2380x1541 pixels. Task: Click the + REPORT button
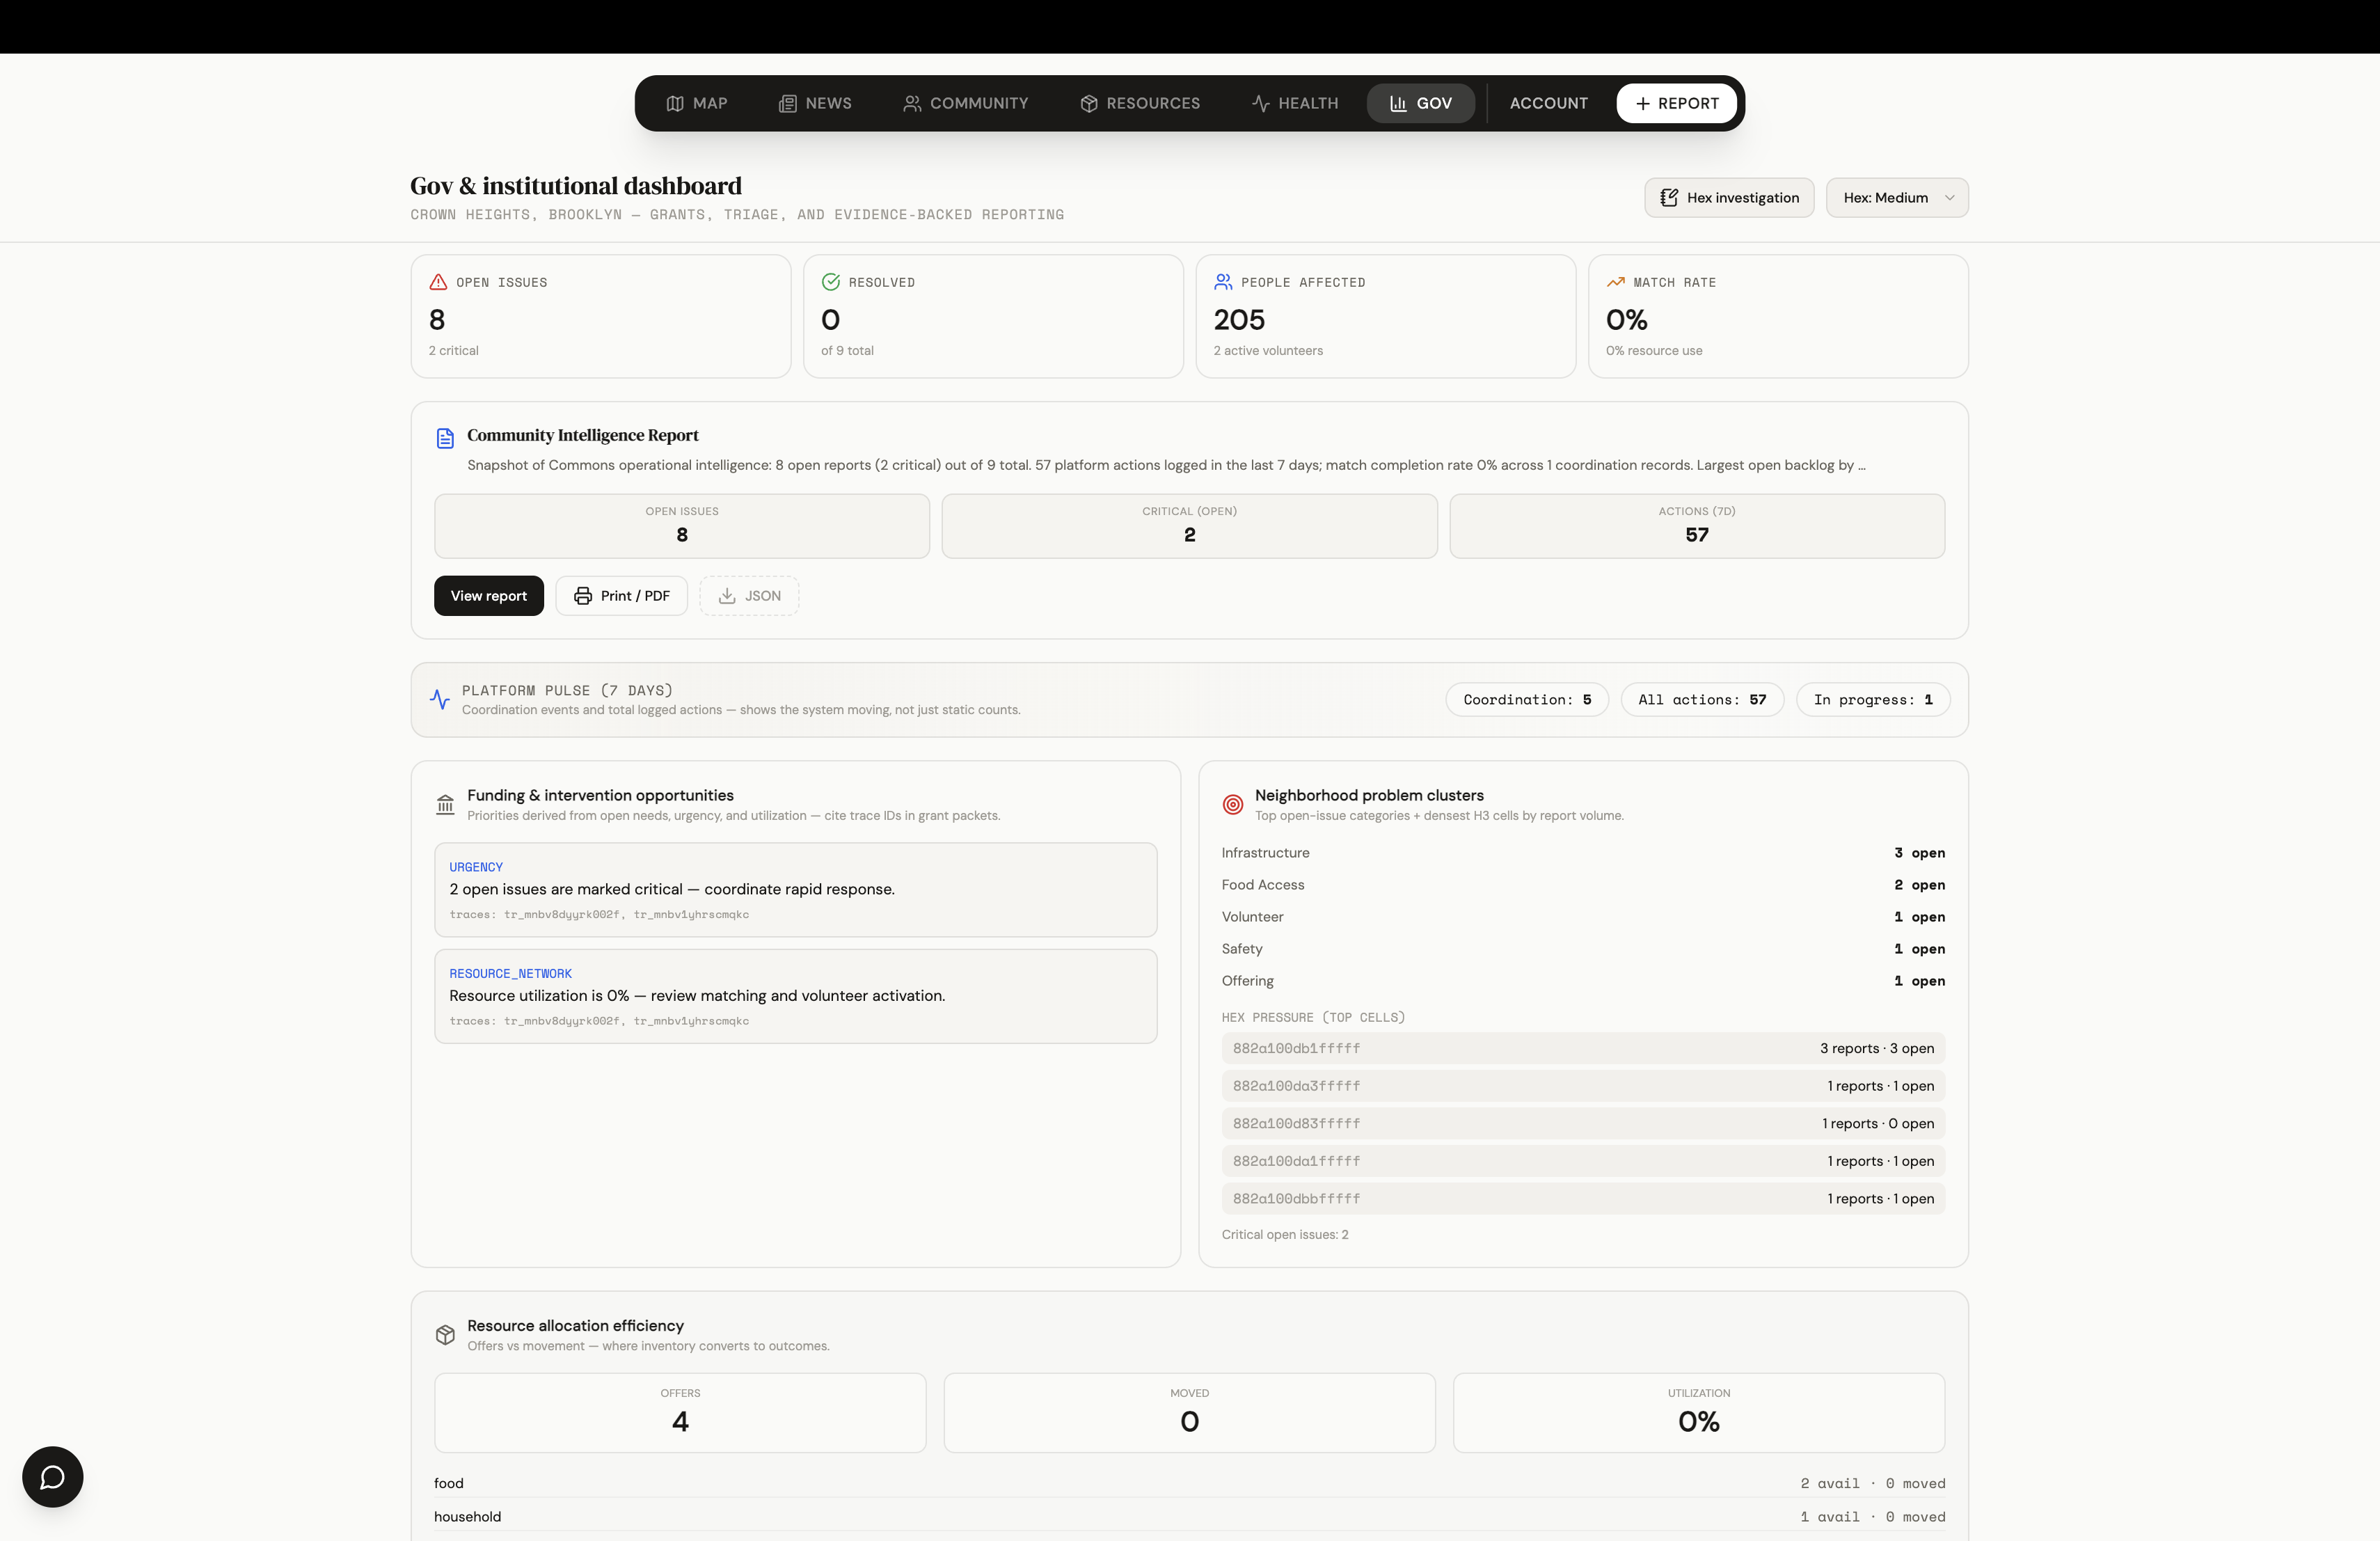[x=1676, y=103]
